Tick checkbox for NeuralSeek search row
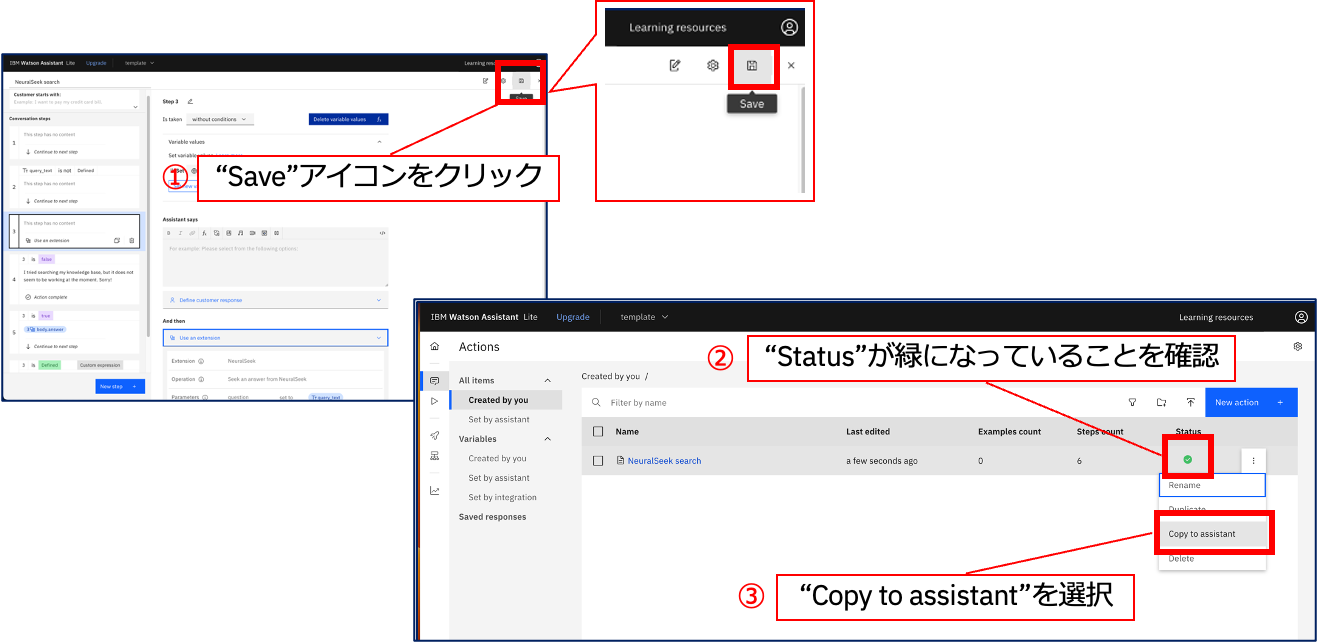1318x642 pixels. [598, 461]
